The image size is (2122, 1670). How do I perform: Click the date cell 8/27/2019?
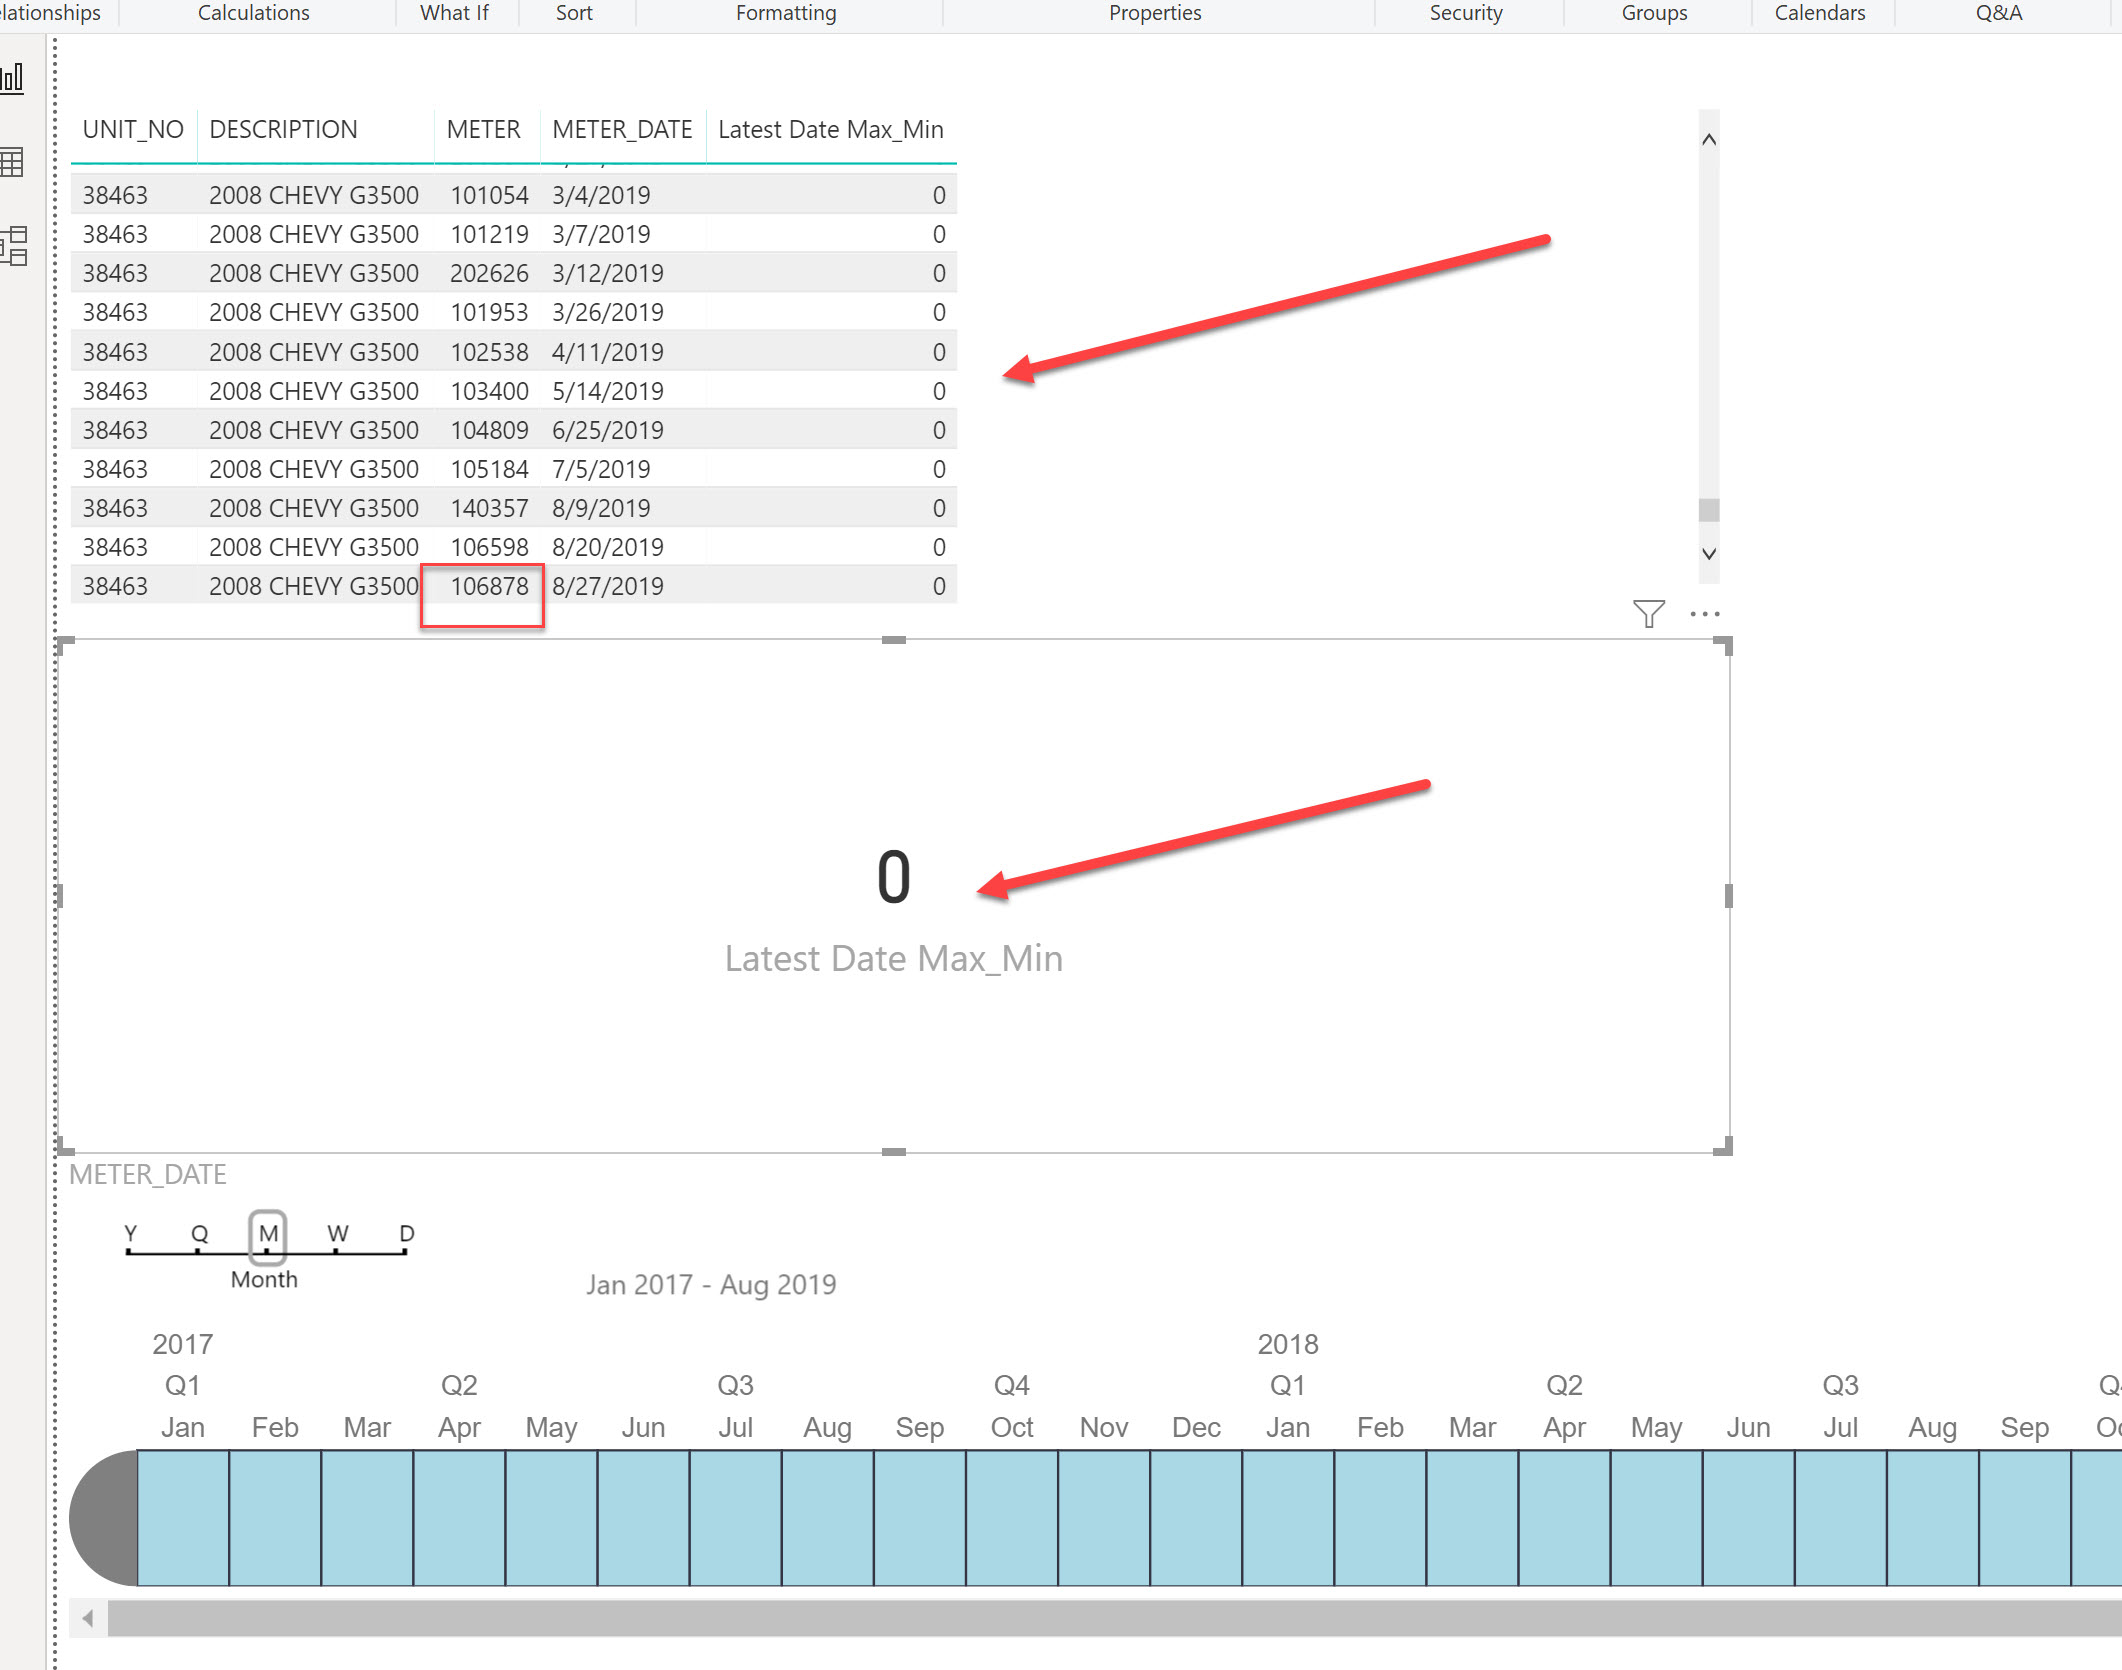coord(608,587)
